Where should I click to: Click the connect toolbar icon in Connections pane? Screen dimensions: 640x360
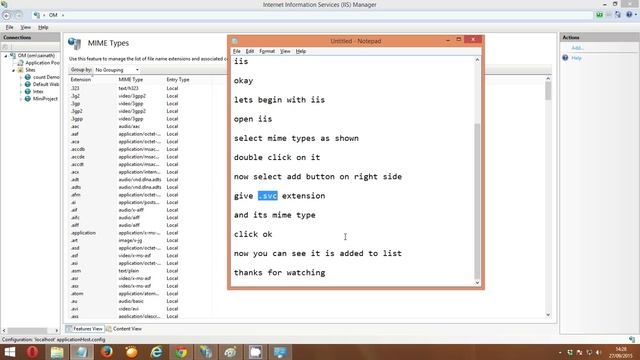click(5, 47)
